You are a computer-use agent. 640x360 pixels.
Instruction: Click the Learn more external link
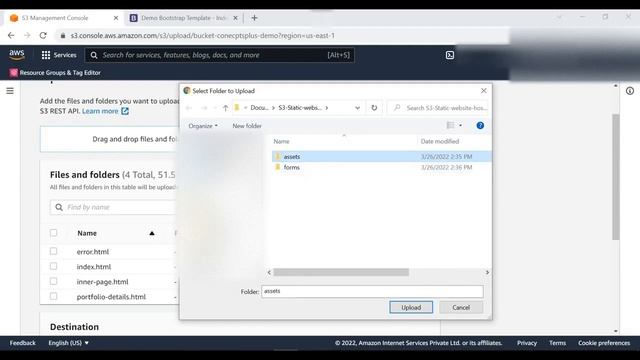(105, 111)
